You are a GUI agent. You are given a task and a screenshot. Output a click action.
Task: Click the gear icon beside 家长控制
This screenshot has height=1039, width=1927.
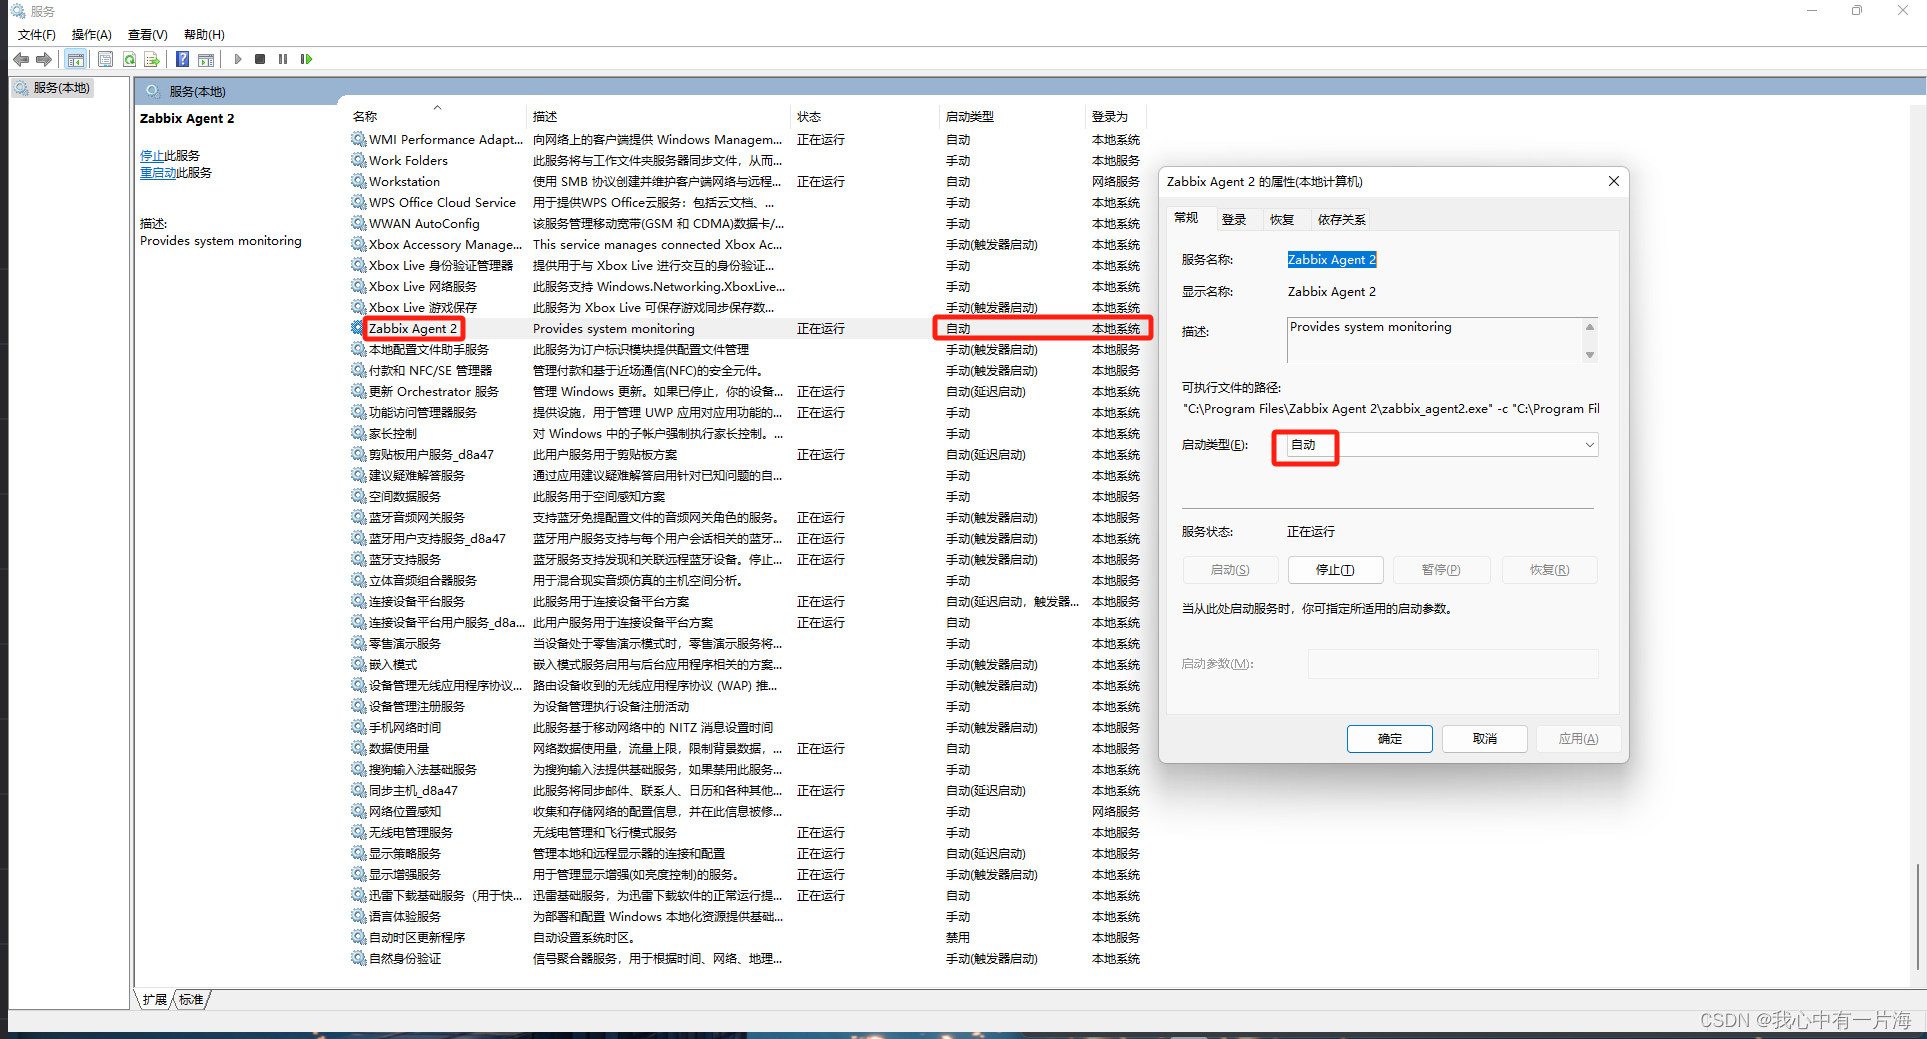coord(358,433)
